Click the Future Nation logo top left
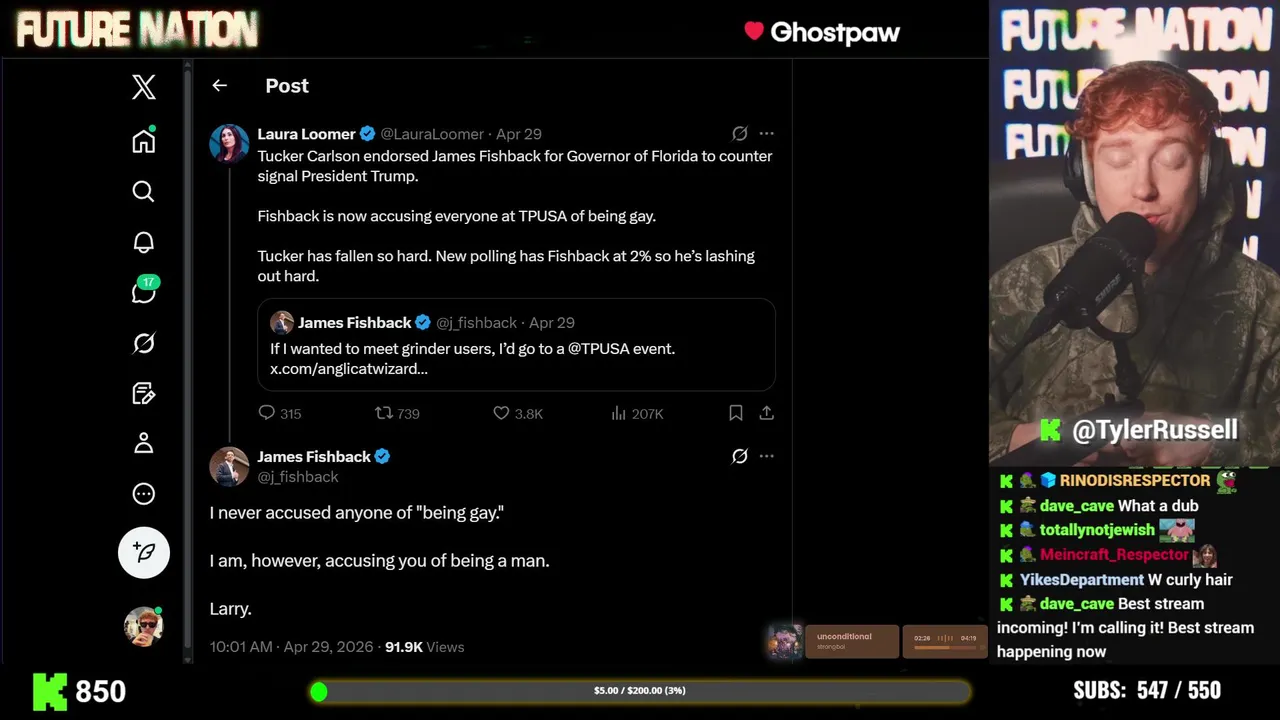1280x720 pixels. click(x=137, y=31)
